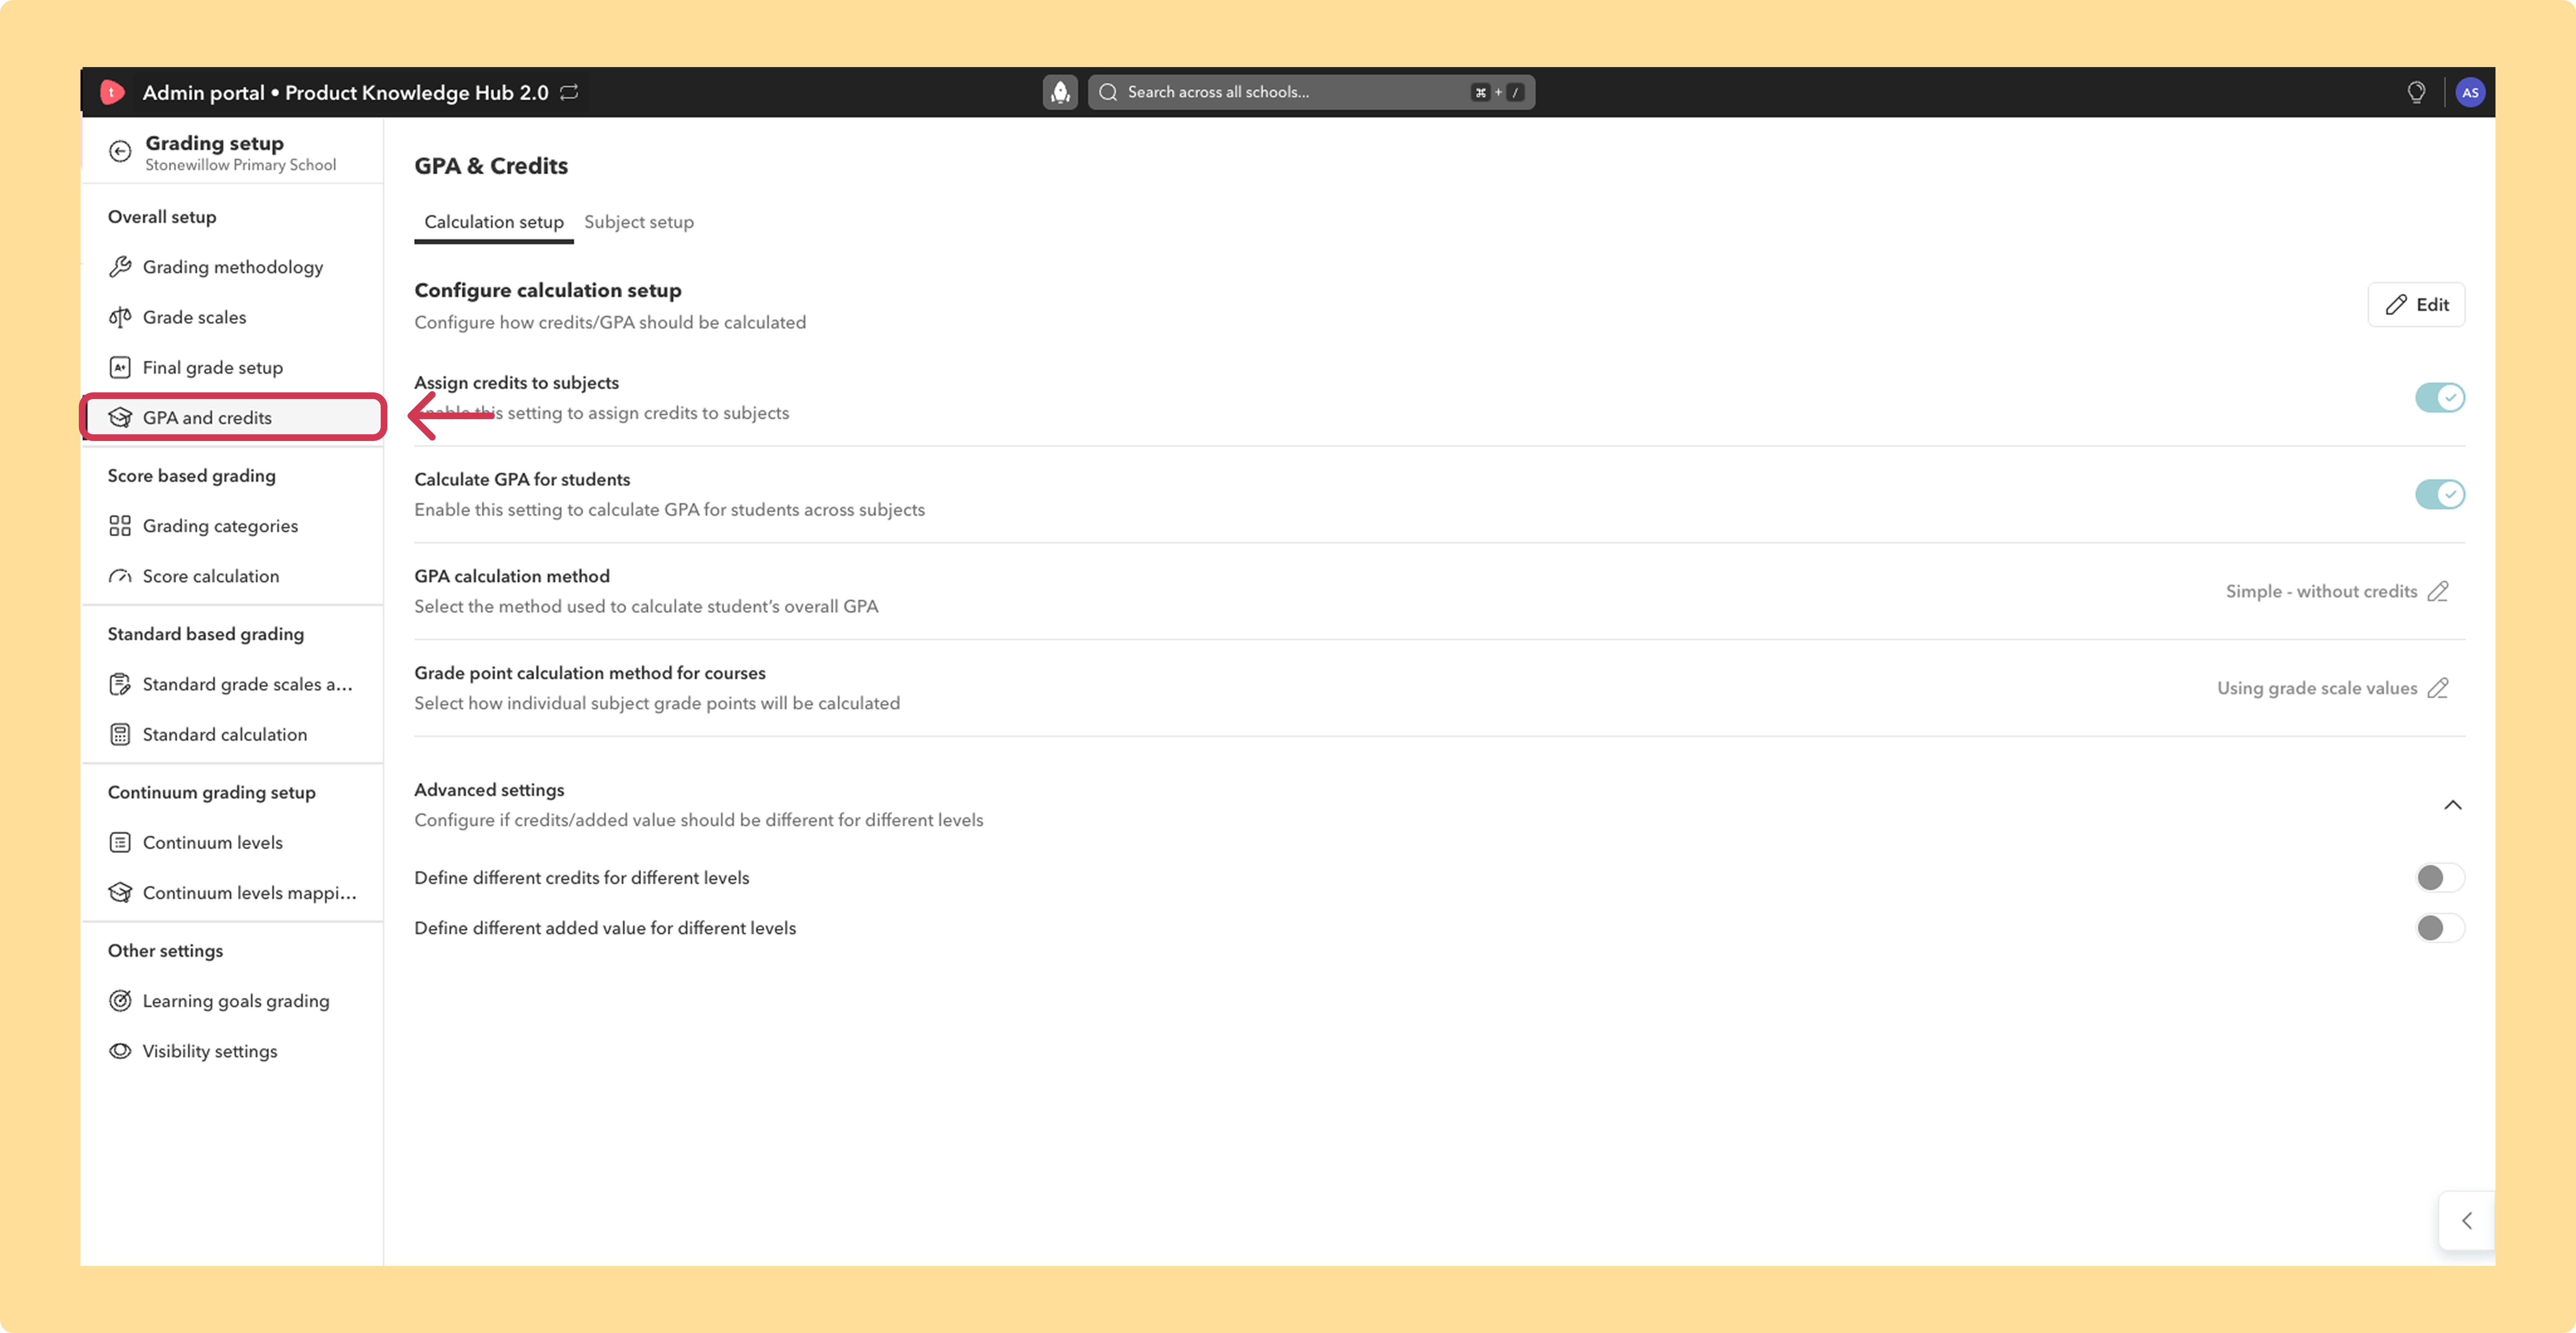This screenshot has height=1333, width=2576.
Task: Click the balance scale icon for Grade scales
Action: (x=120, y=317)
